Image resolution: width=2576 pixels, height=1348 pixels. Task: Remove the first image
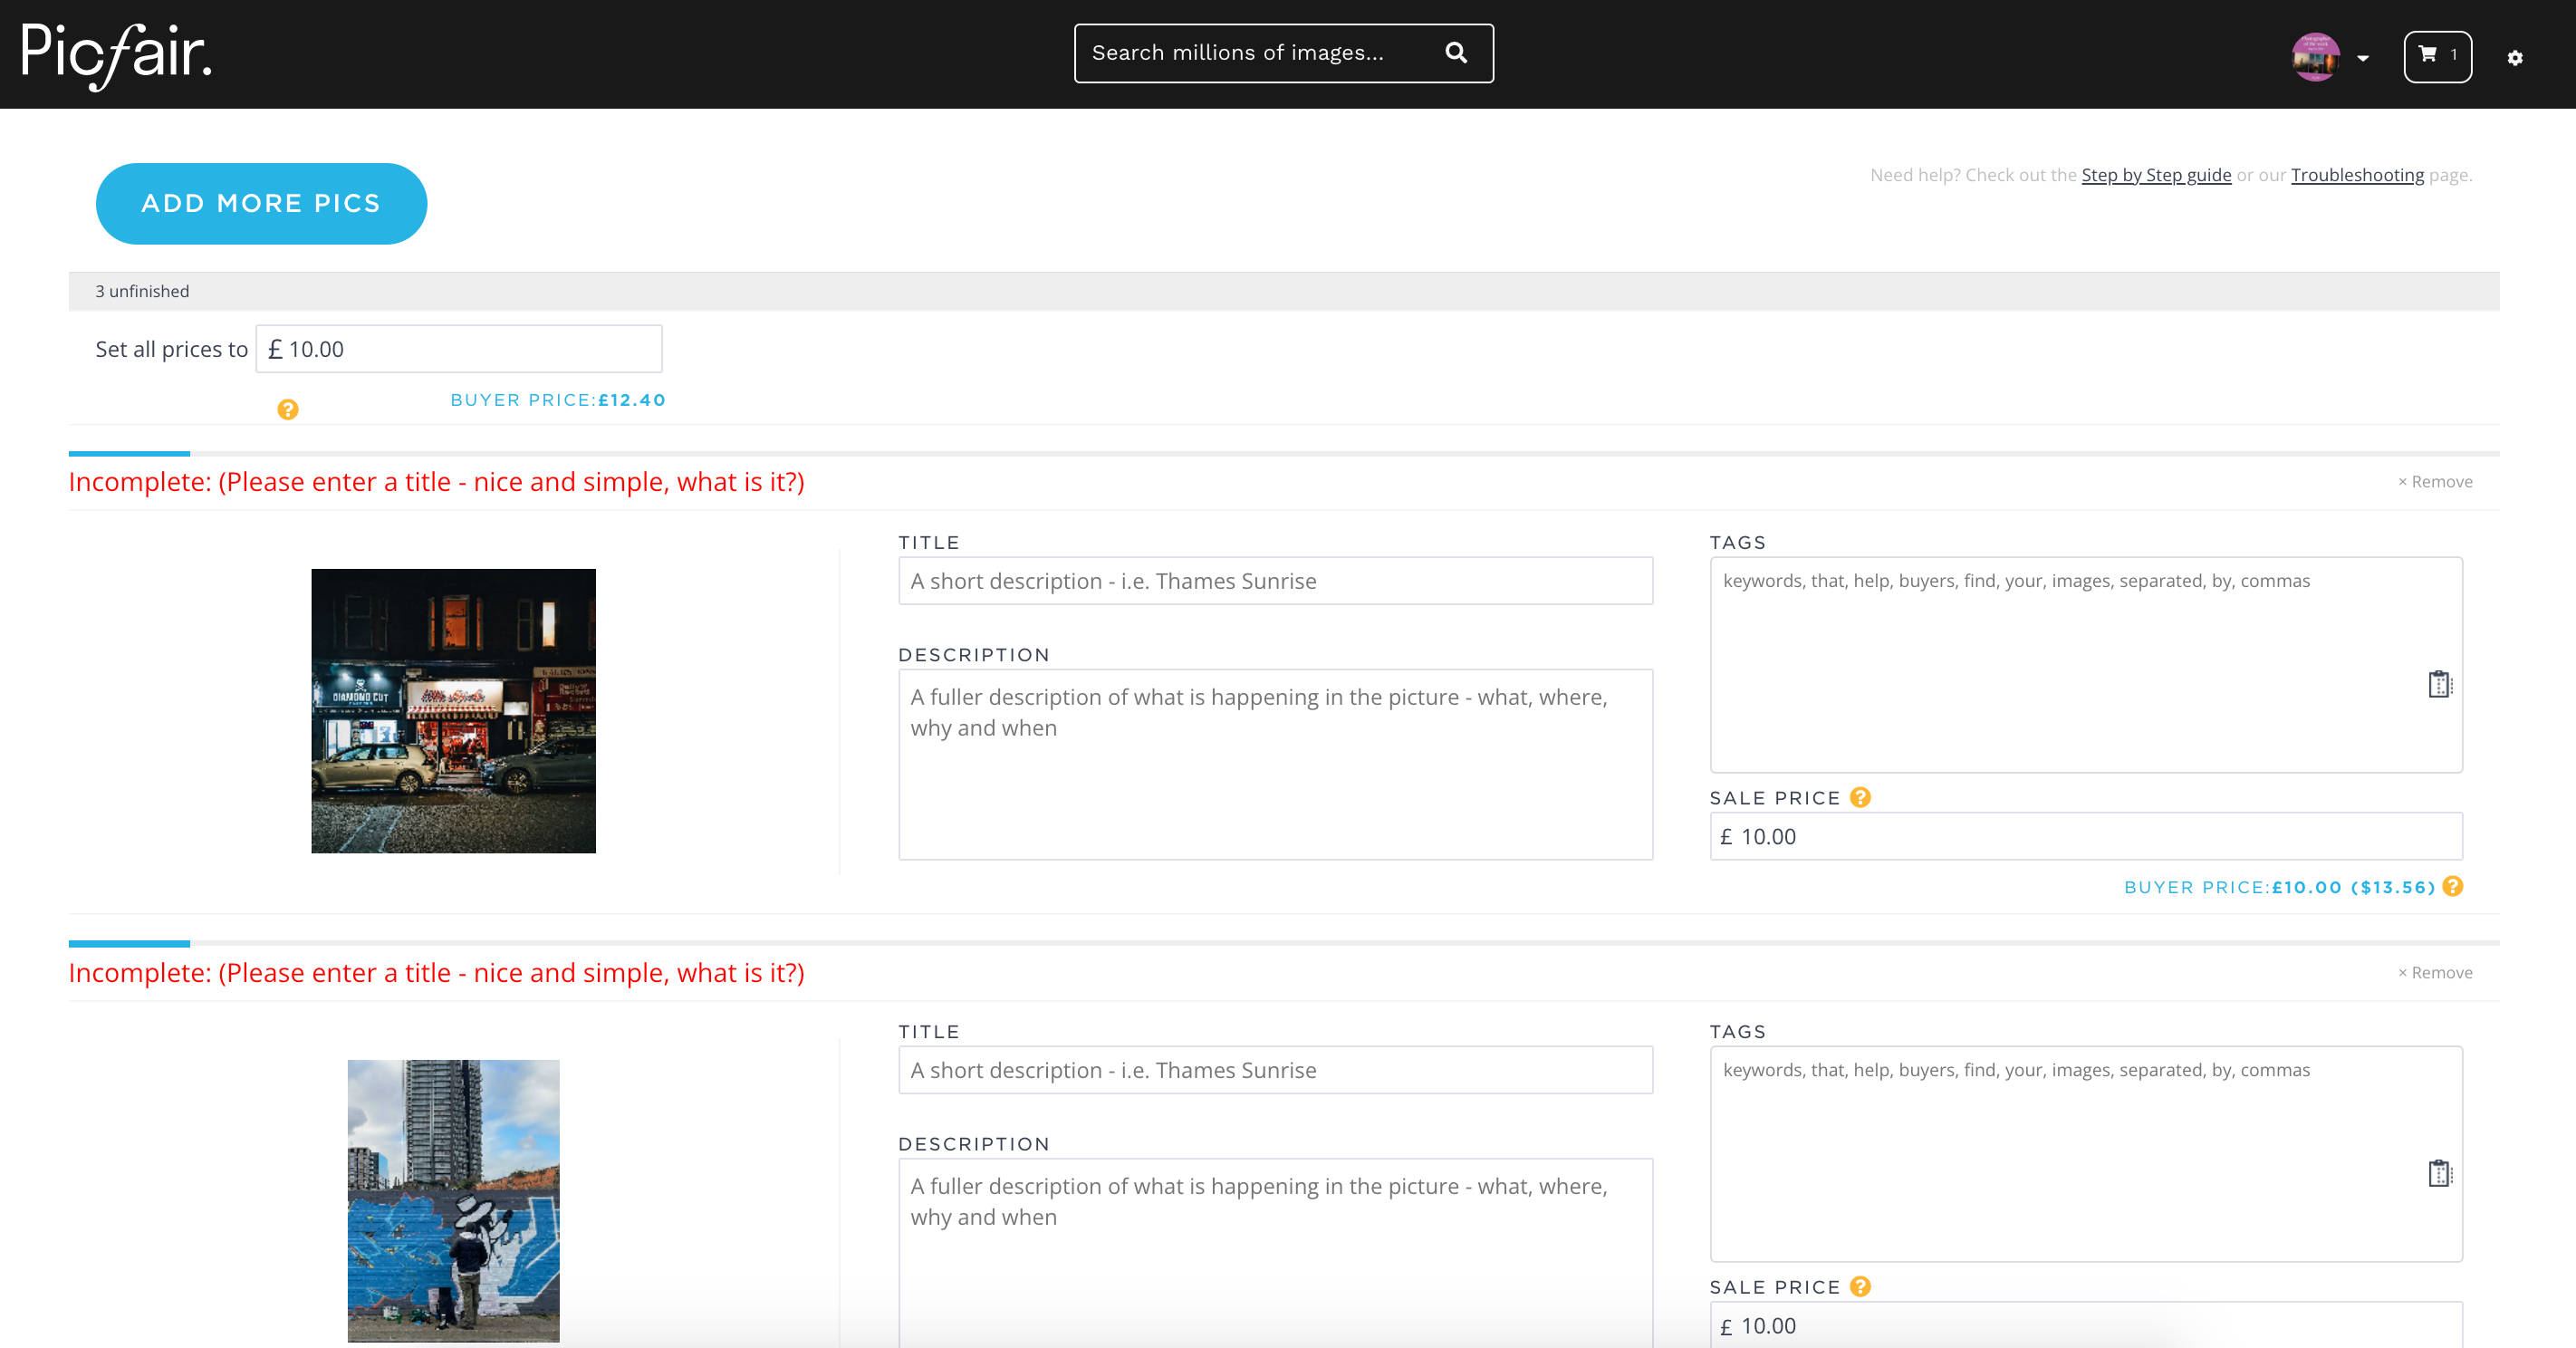[2434, 482]
